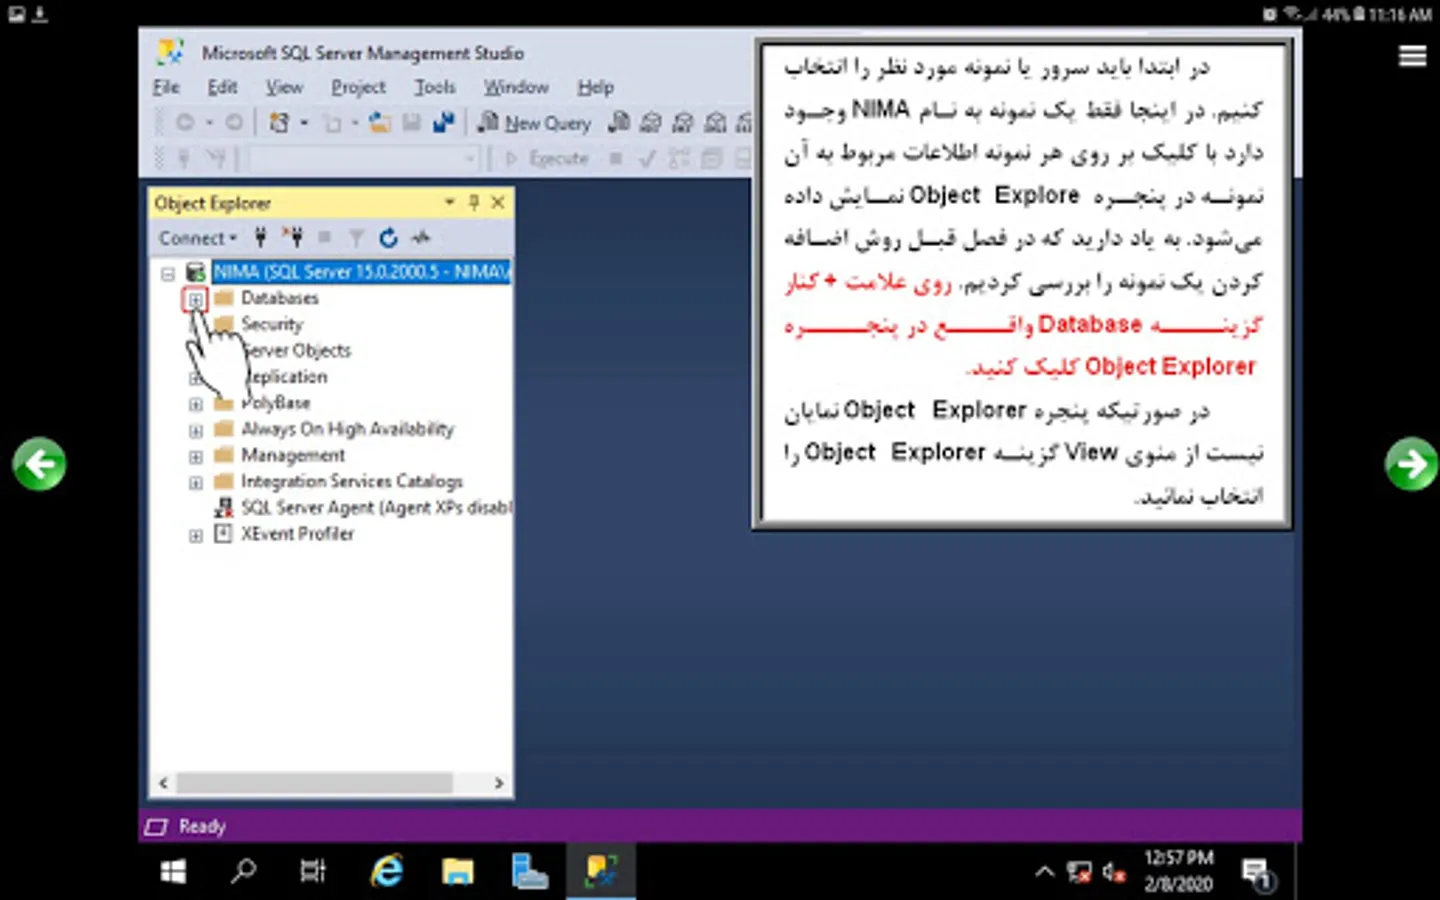The height and width of the screenshot is (900, 1440).
Task: Open the File menu
Action: [166, 87]
